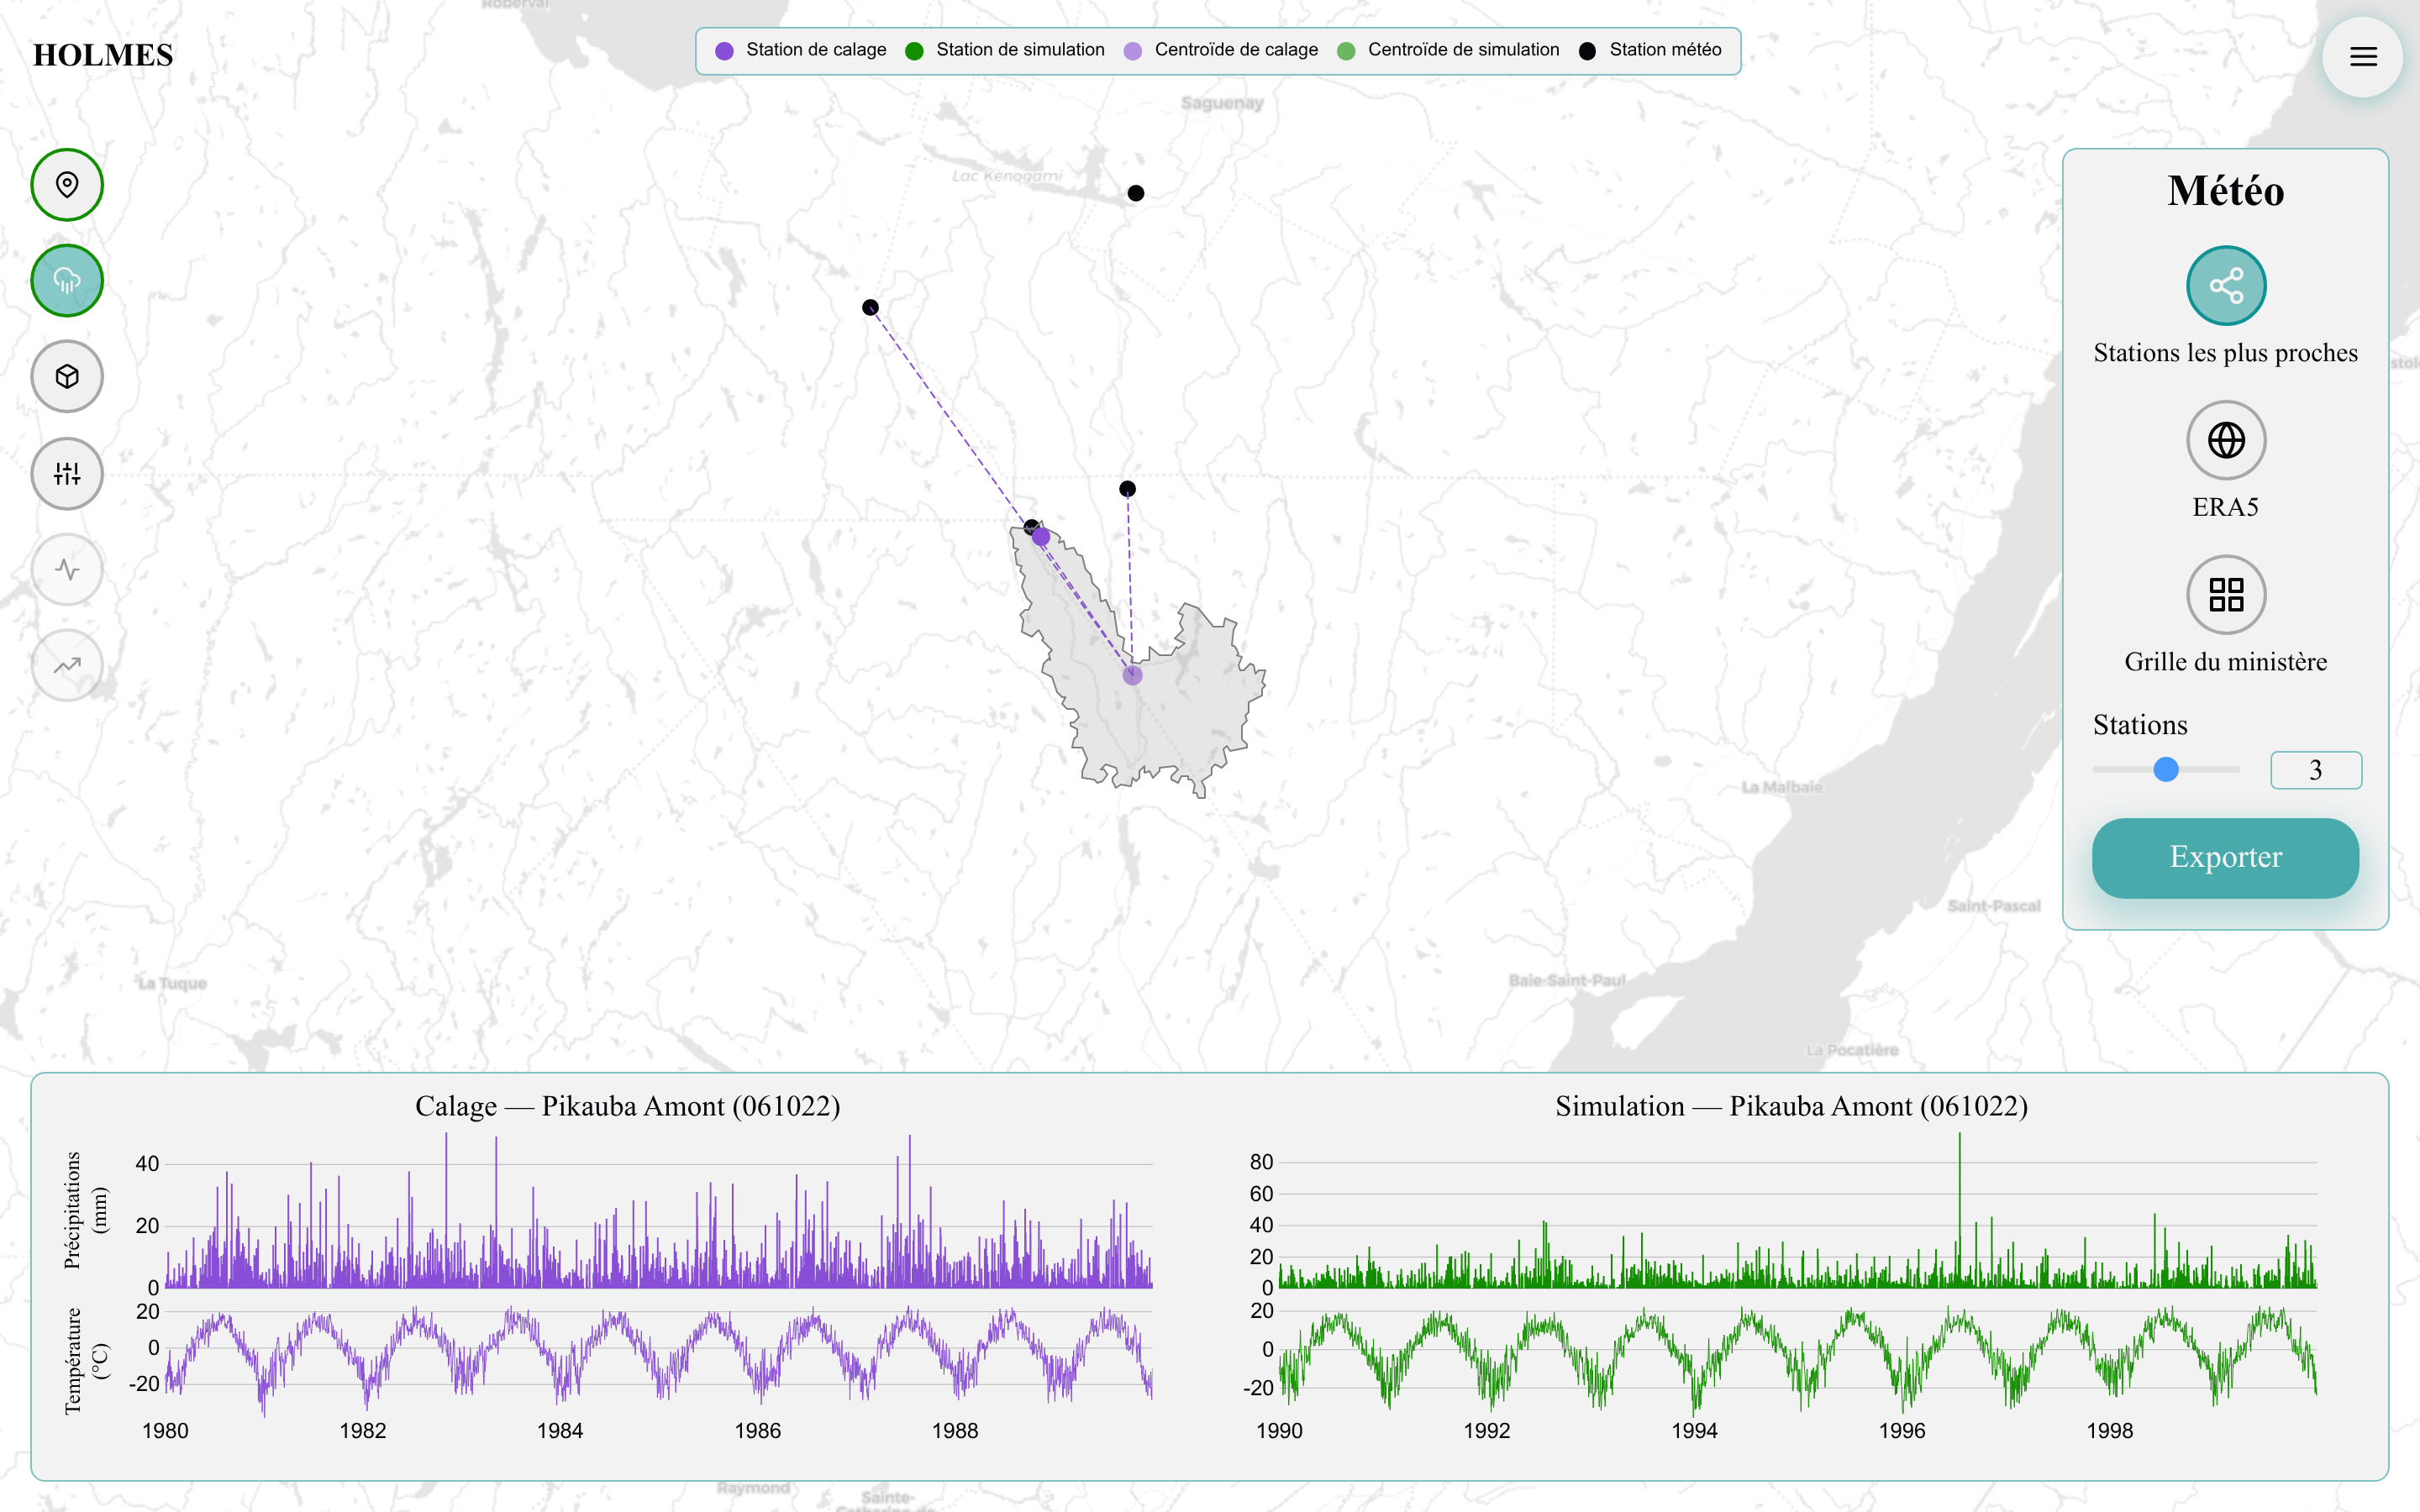The height and width of the screenshot is (1512, 2420).
Task: Click the light purple calibration centroid marker
Action: point(1132,675)
